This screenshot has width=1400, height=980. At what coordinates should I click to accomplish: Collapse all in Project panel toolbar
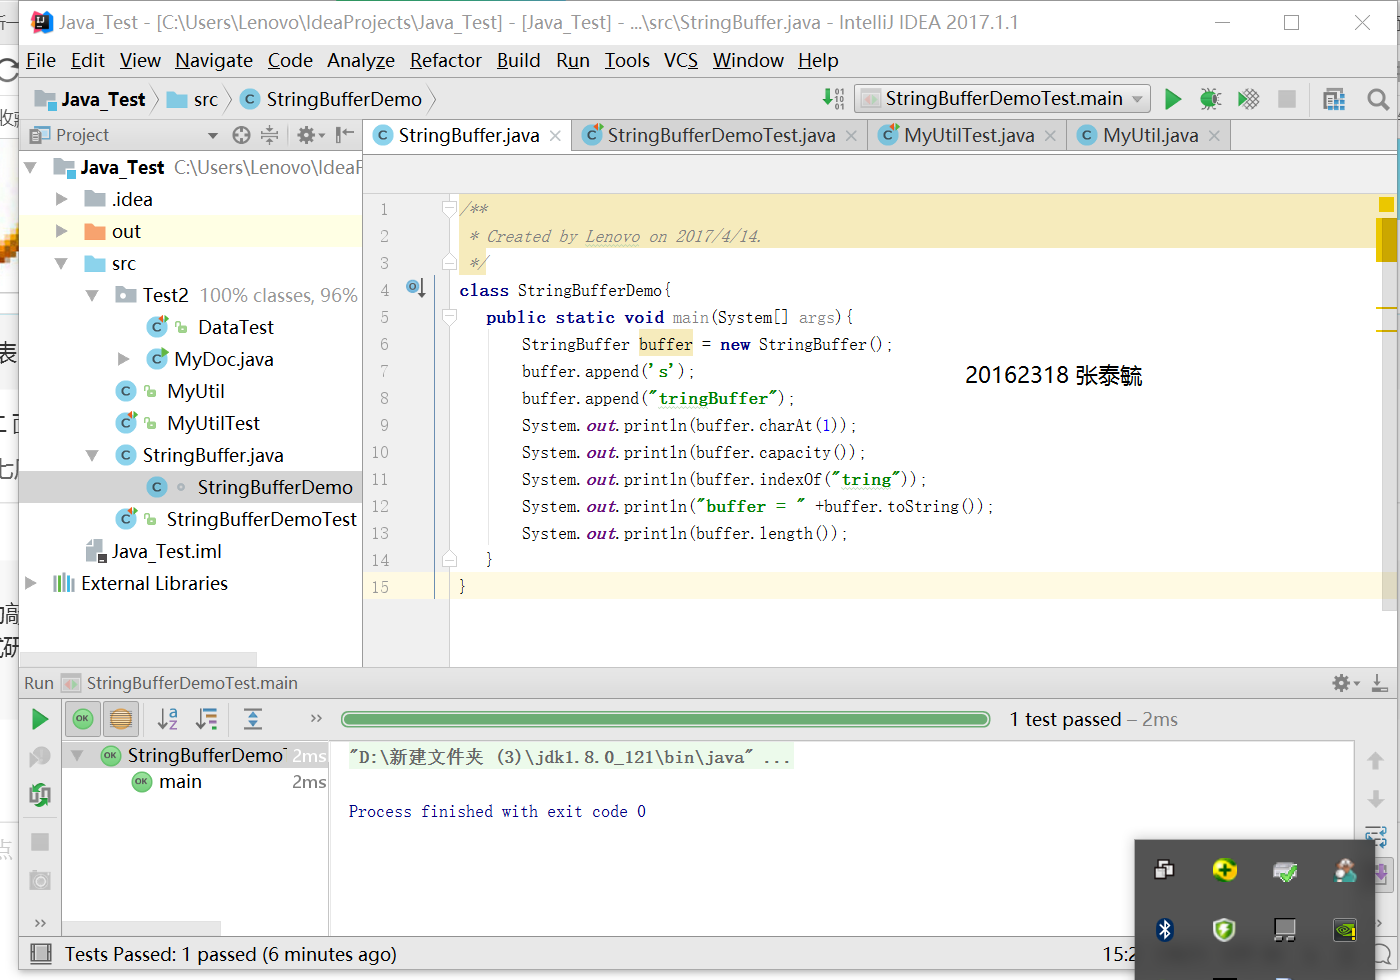(269, 135)
